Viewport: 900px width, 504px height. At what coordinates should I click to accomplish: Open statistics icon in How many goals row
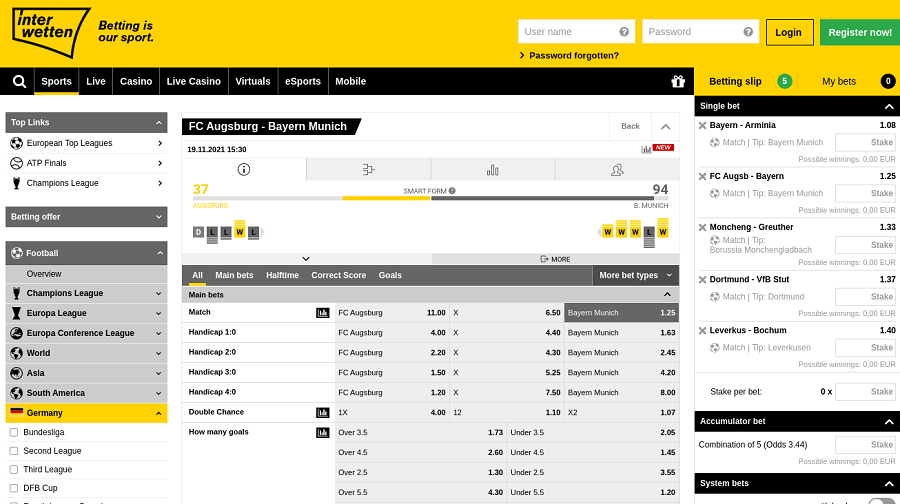(x=323, y=433)
